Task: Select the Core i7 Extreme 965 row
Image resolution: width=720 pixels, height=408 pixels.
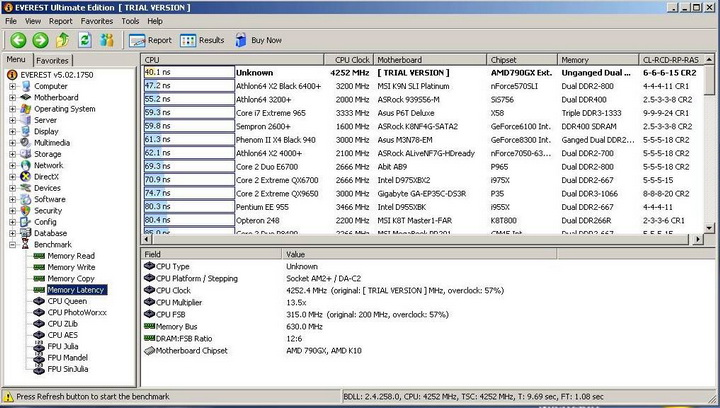Action: click(x=423, y=113)
